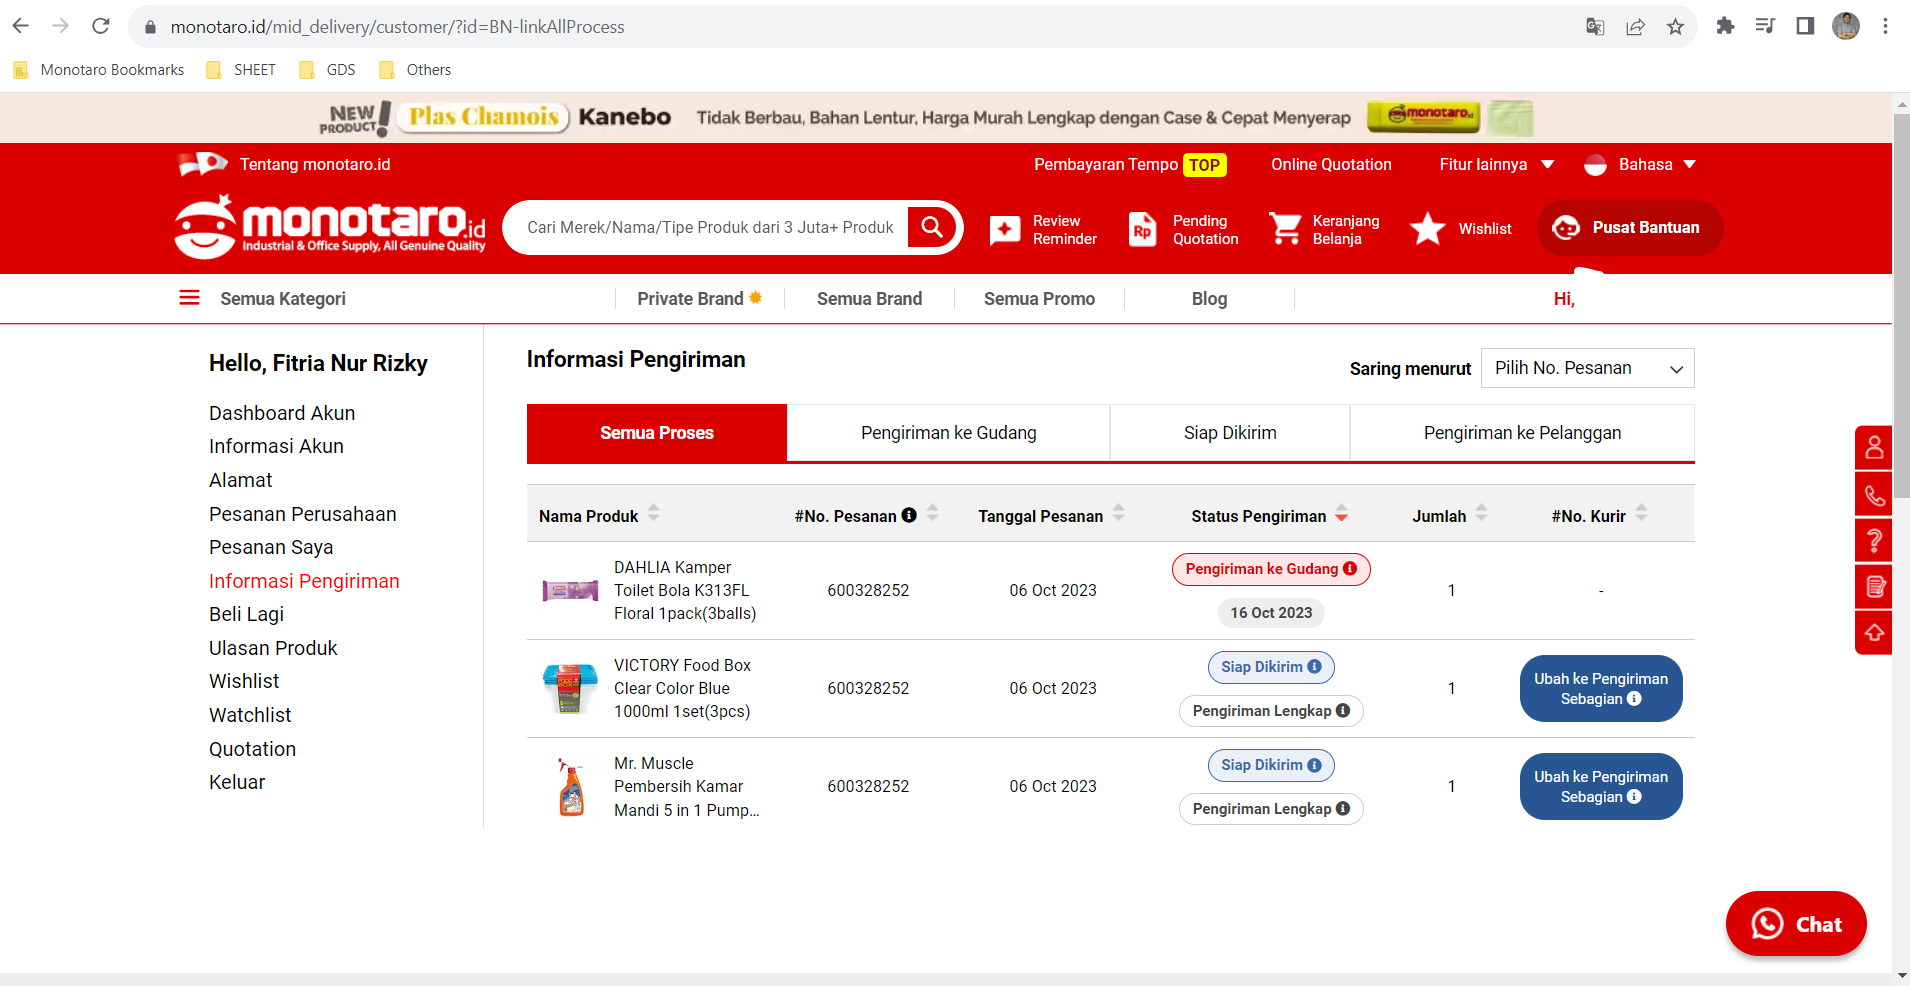The height and width of the screenshot is (986, 1910).
Task: Submit search with the magnifier button
Action: tap(932, 227)
